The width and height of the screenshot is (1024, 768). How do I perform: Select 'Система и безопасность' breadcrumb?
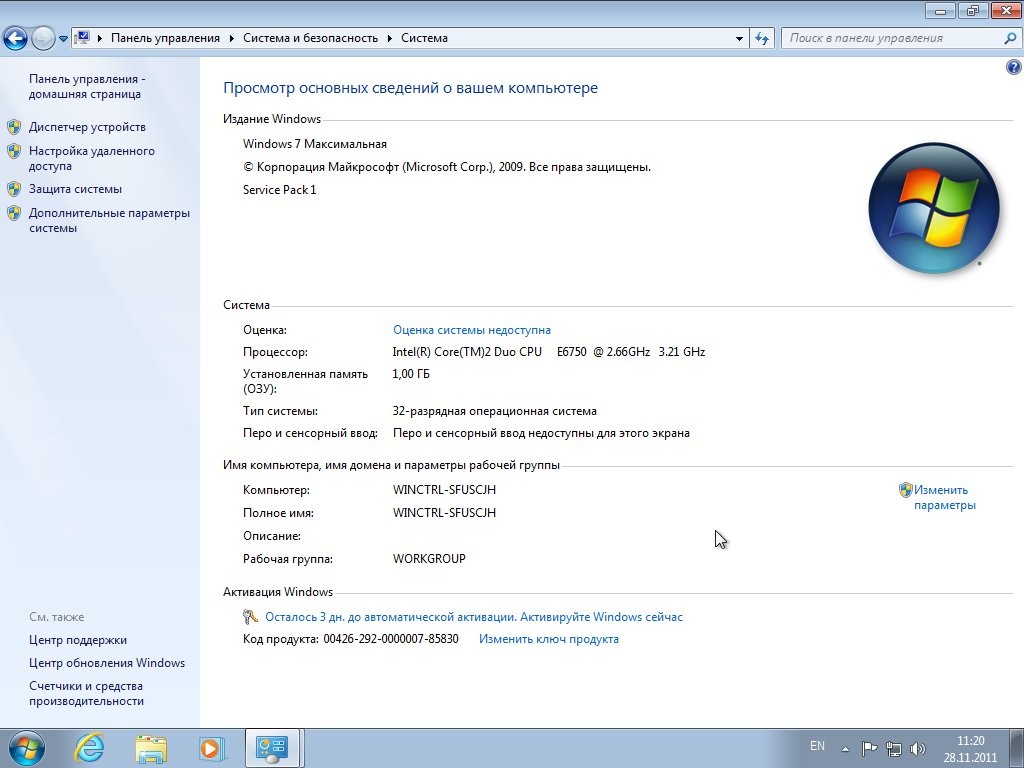pos(310,38)
